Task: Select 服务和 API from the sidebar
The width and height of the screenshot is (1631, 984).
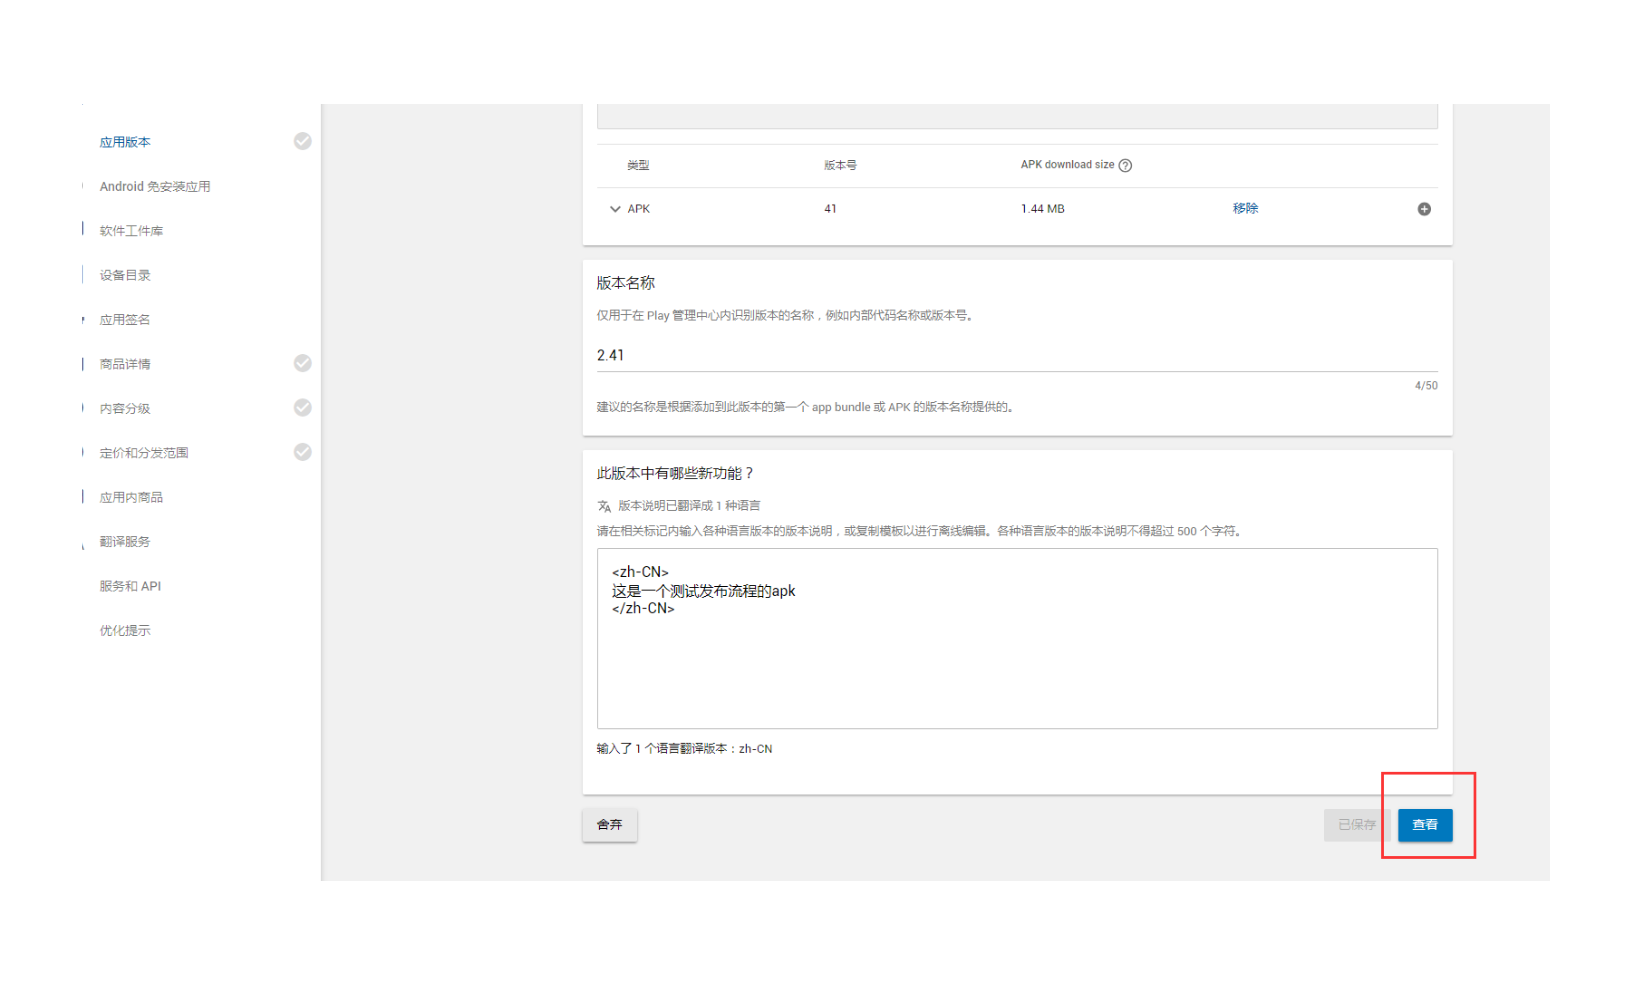Action: click(x=129, y=585)
